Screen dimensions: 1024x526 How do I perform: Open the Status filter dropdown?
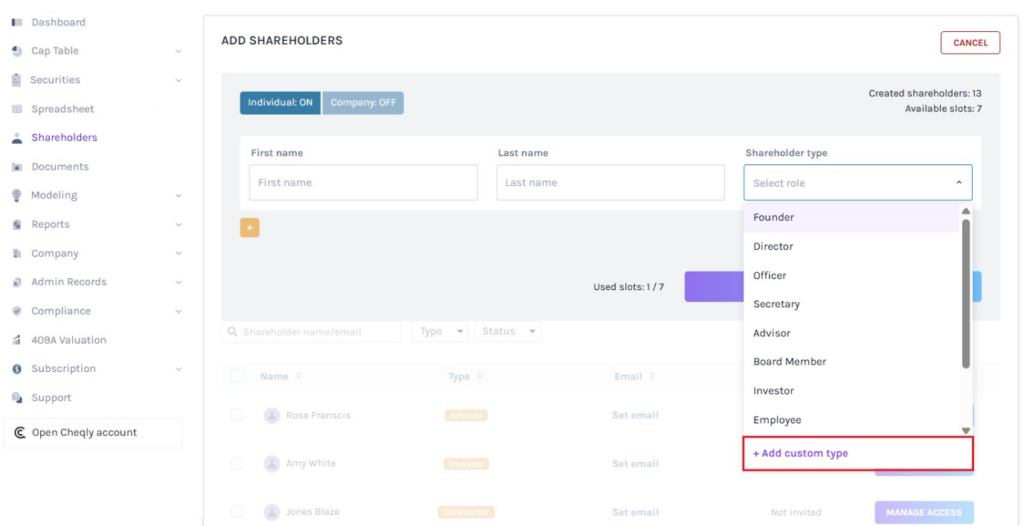(507, 331)
